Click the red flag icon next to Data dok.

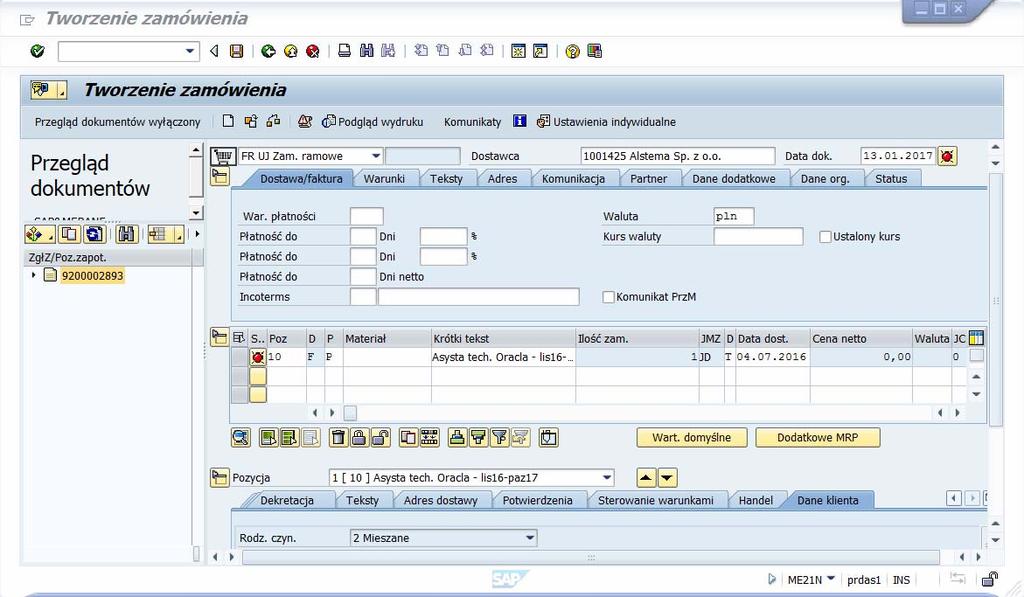(947, 156)
